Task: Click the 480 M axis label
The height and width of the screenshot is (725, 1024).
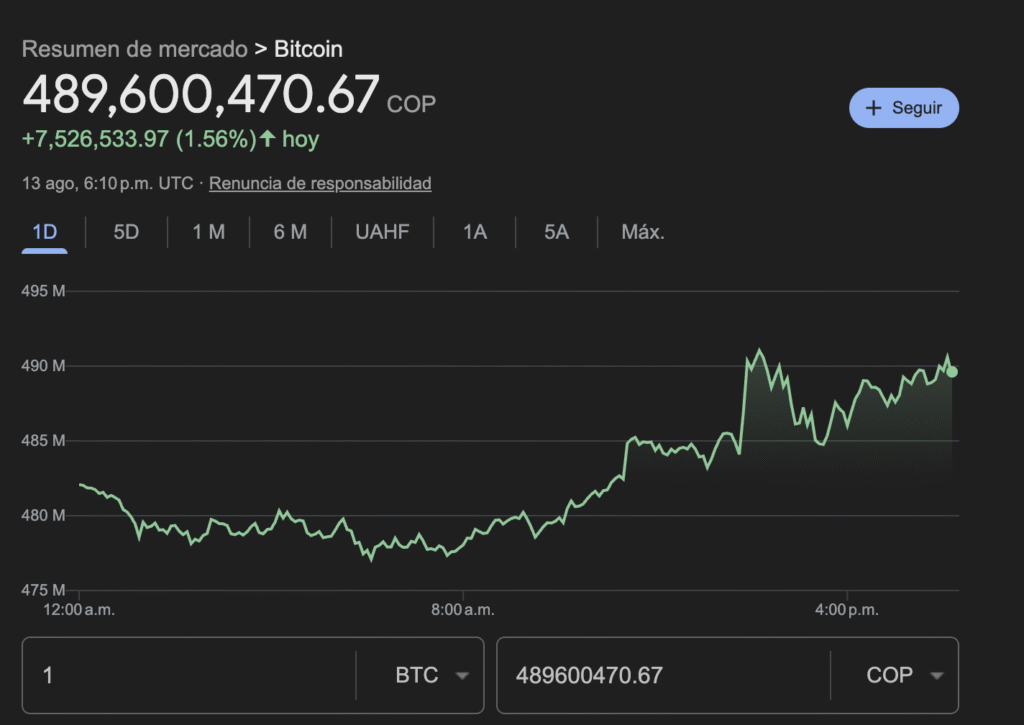Action: pyautogui.click(x=43, y=515)
